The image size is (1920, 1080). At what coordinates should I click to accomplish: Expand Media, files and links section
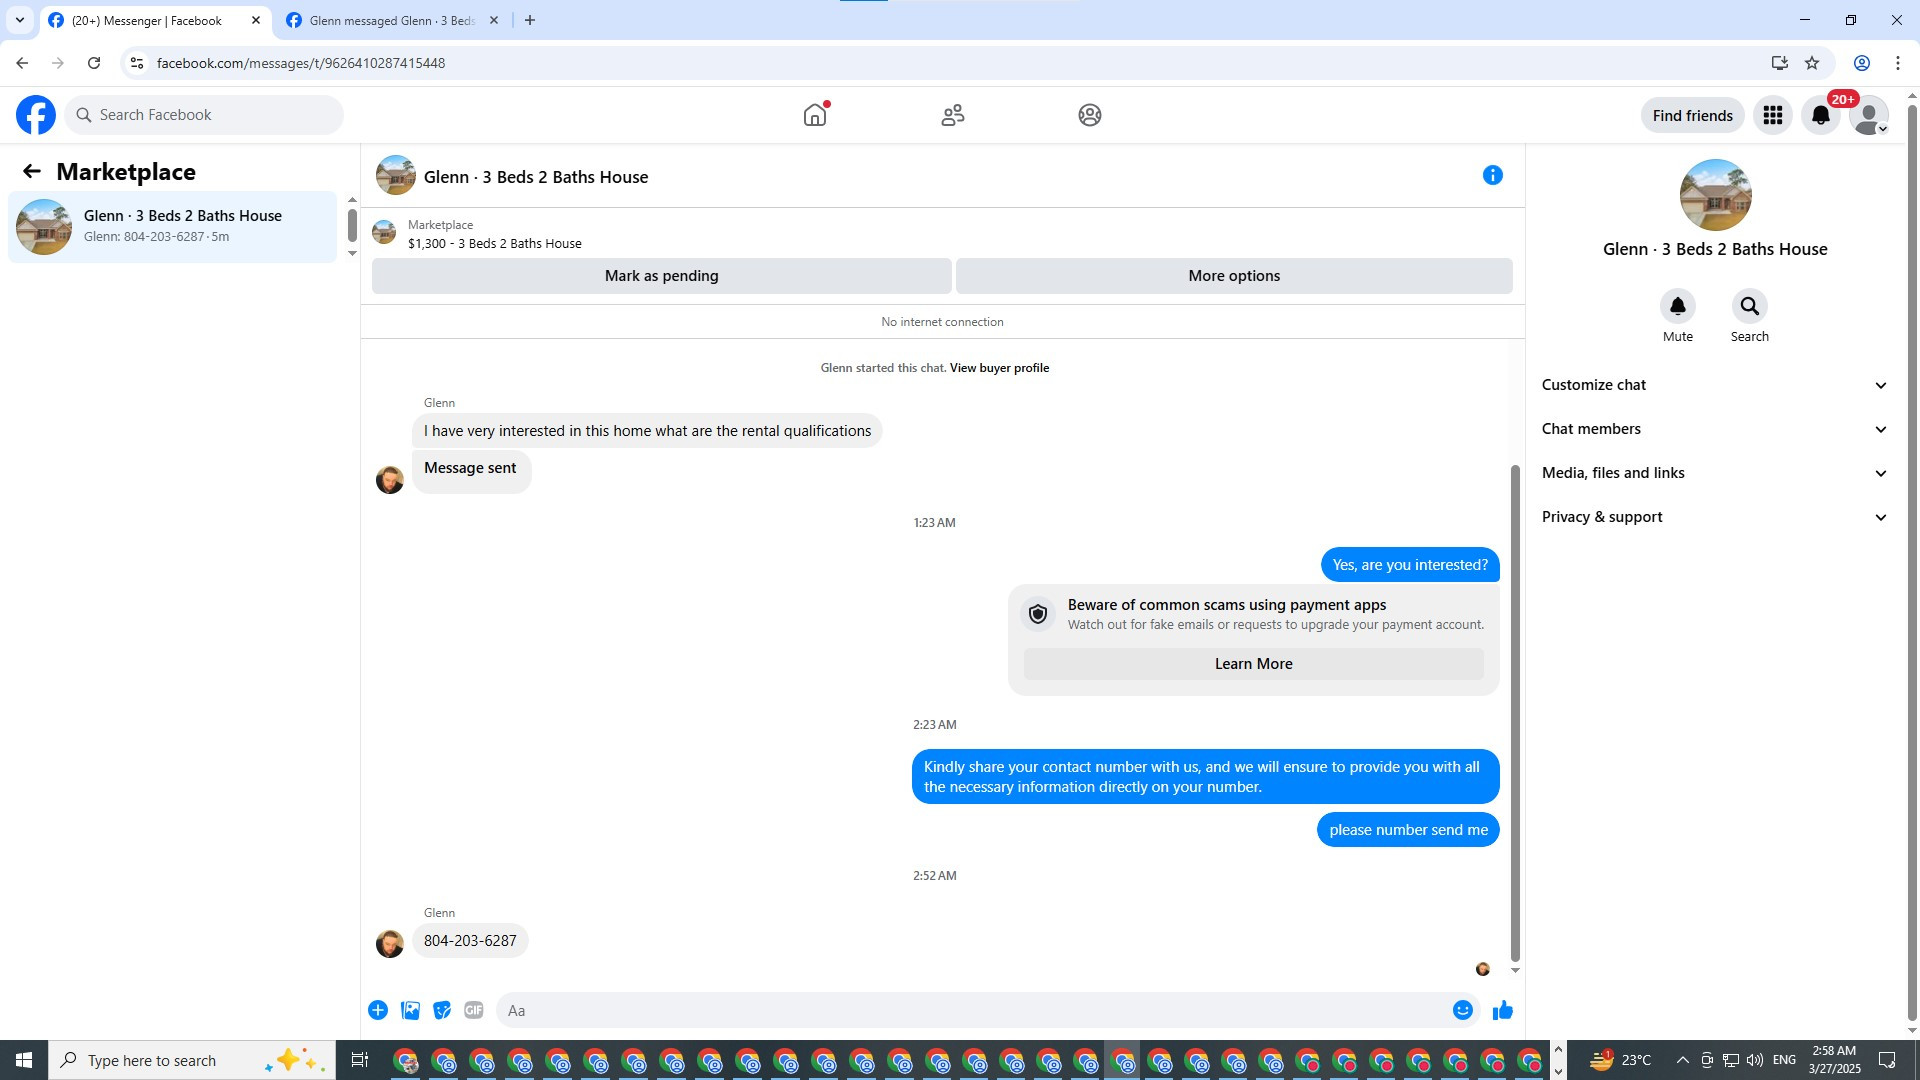[x=1714, y=473]
